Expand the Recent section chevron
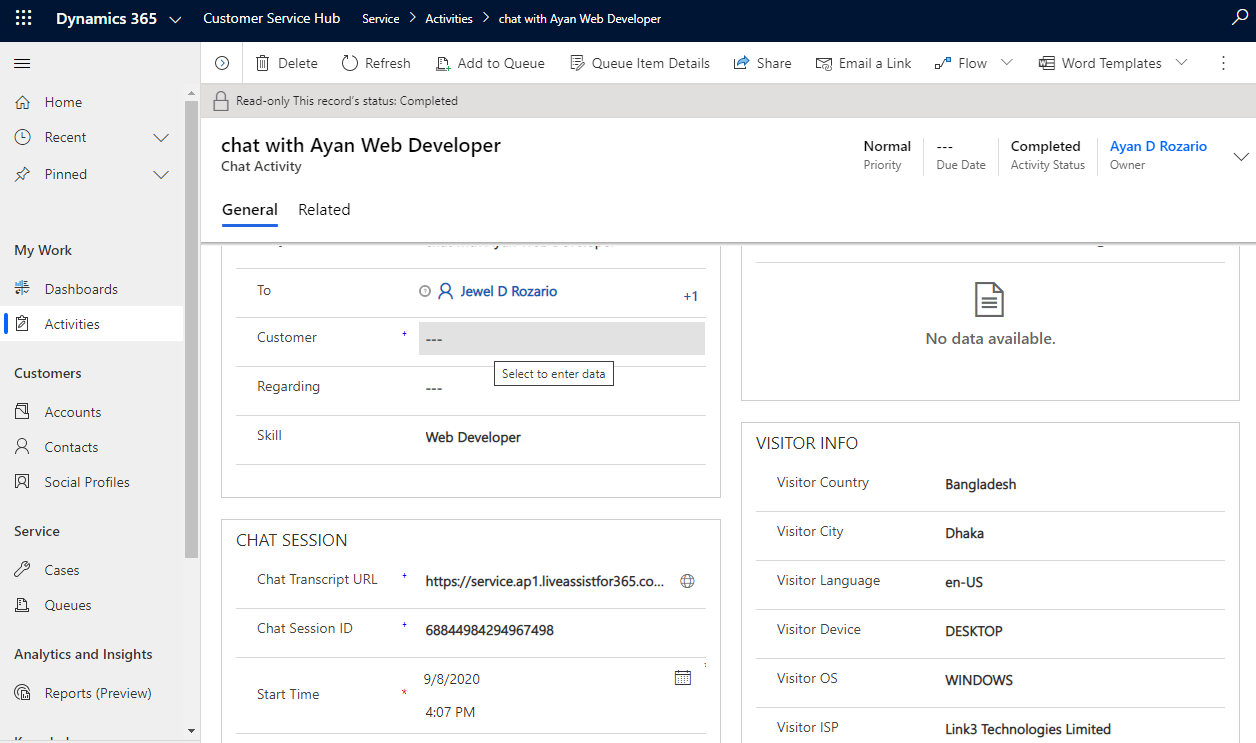Image resolution: width=1256 pixels, height=743 pixels. (x=161, y=137)
